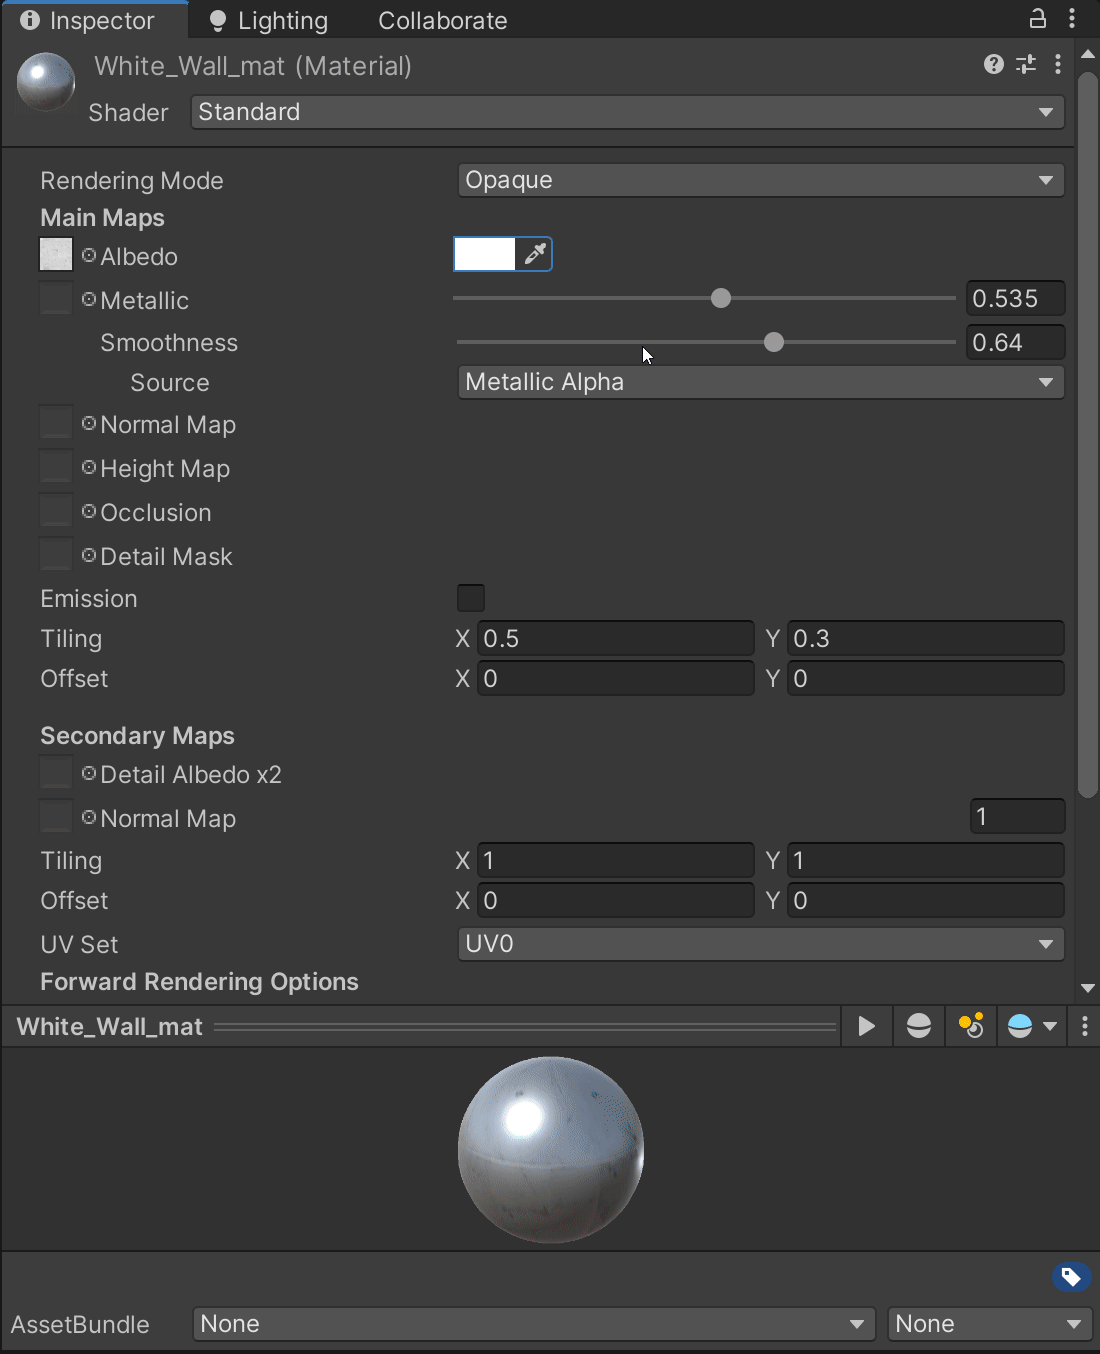Click Main Maps Offset X field

click(x=615, y=678)
